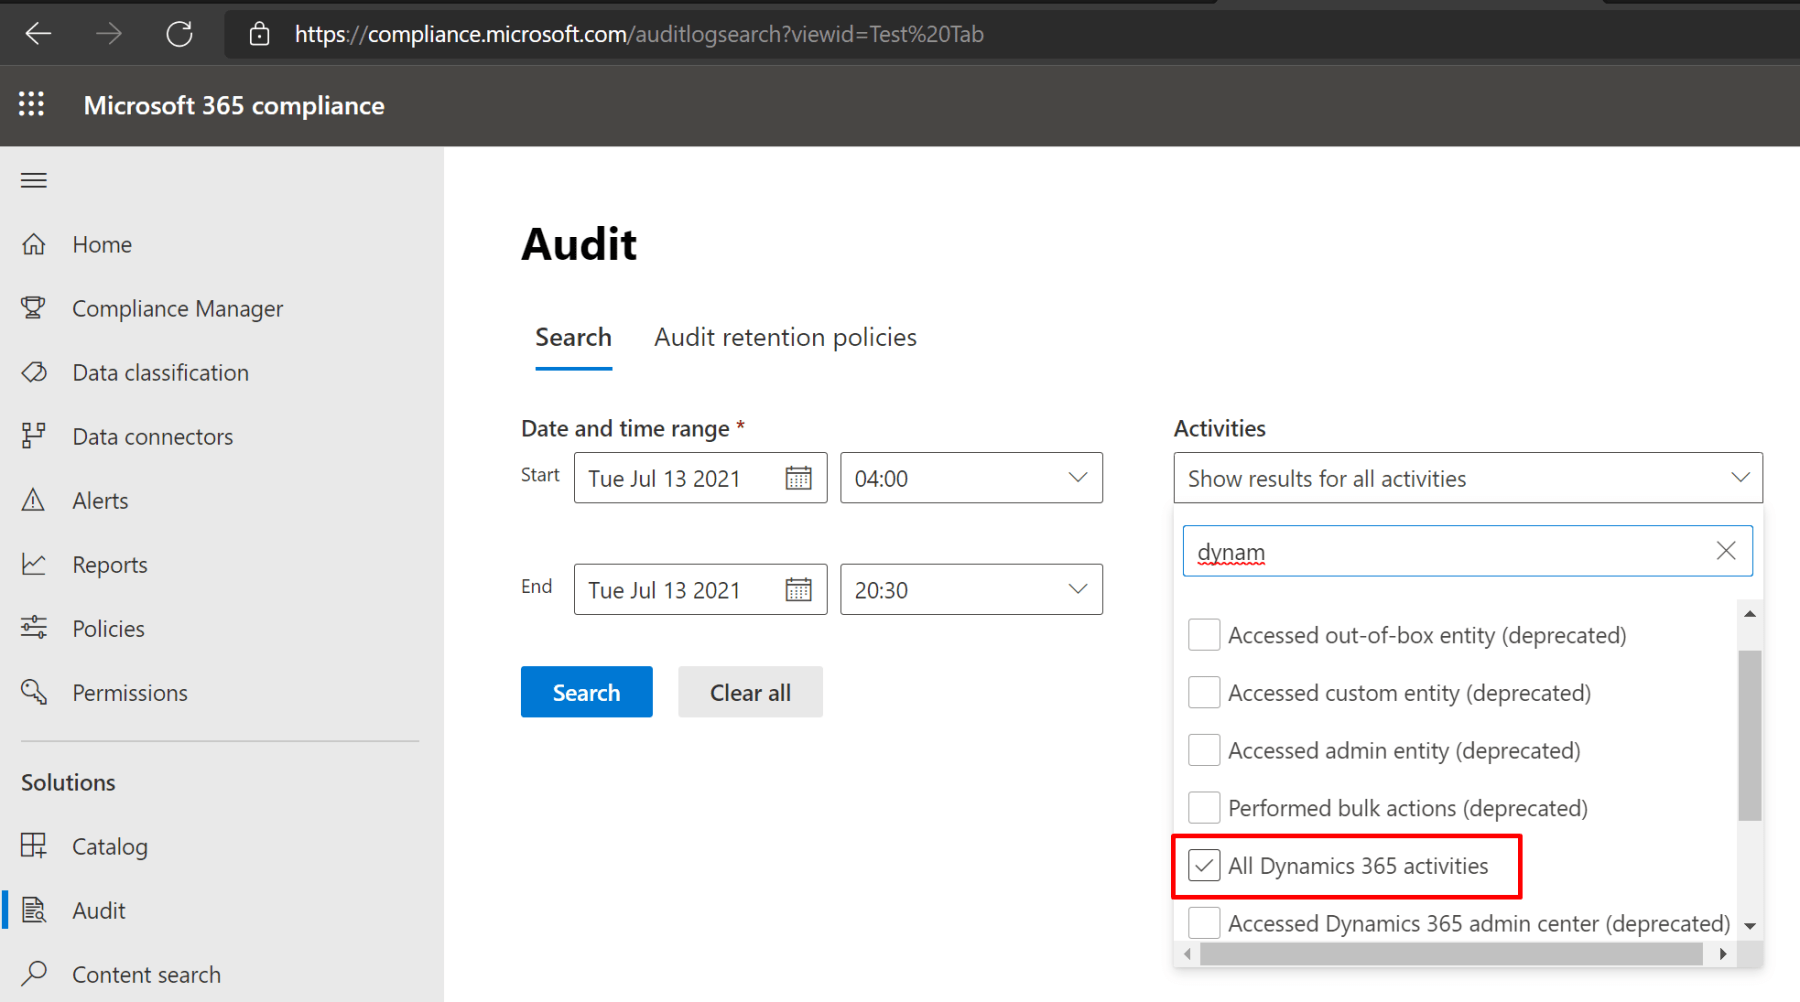The height and width of the screenshot is (1002, 1800).
Task: Clear the dynam text with the X
Action: click(1725, 550)
